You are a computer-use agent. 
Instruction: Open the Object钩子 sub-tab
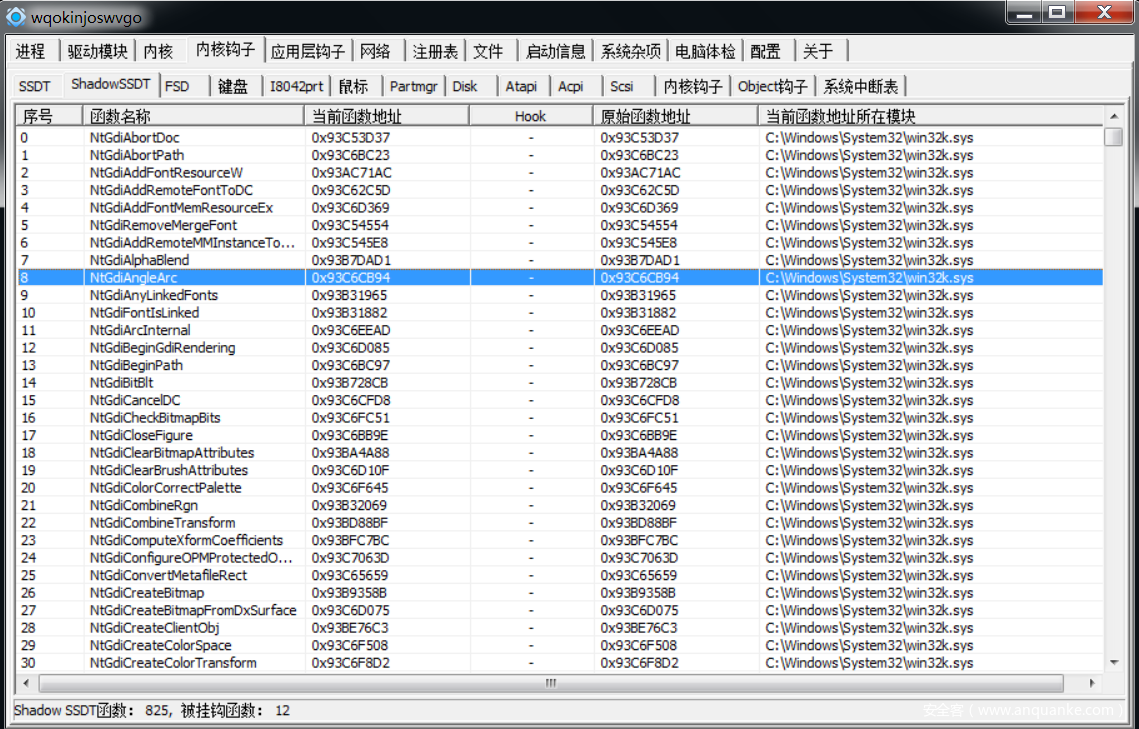coord(772,86)
